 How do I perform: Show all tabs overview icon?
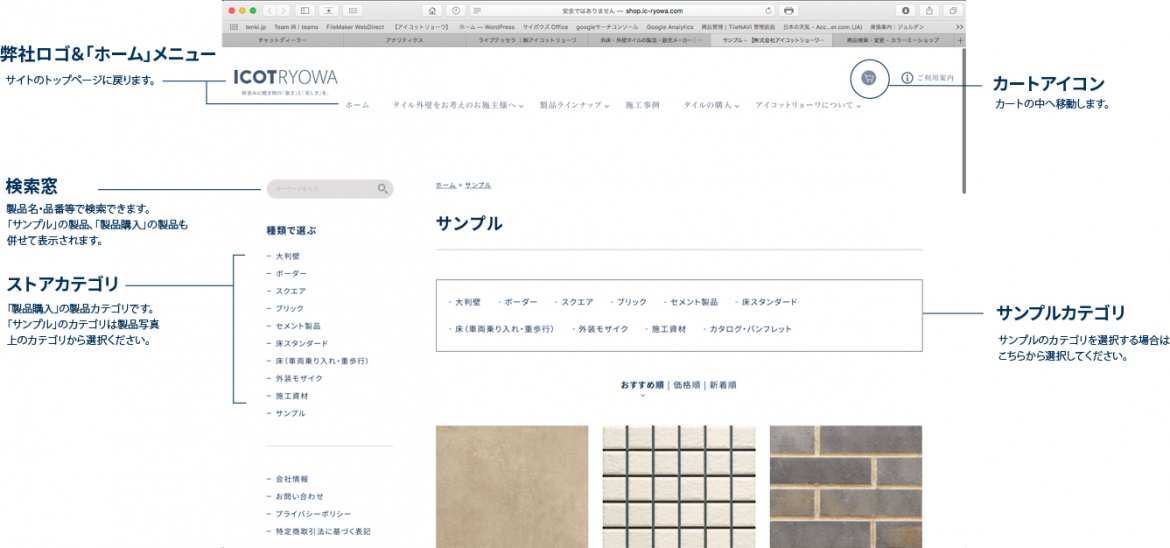pos(953,11)
